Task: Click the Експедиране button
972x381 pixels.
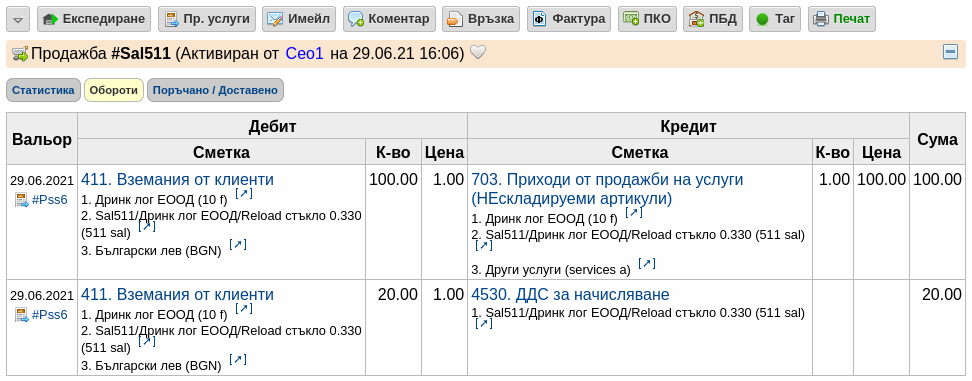Action: pos(94,19)
